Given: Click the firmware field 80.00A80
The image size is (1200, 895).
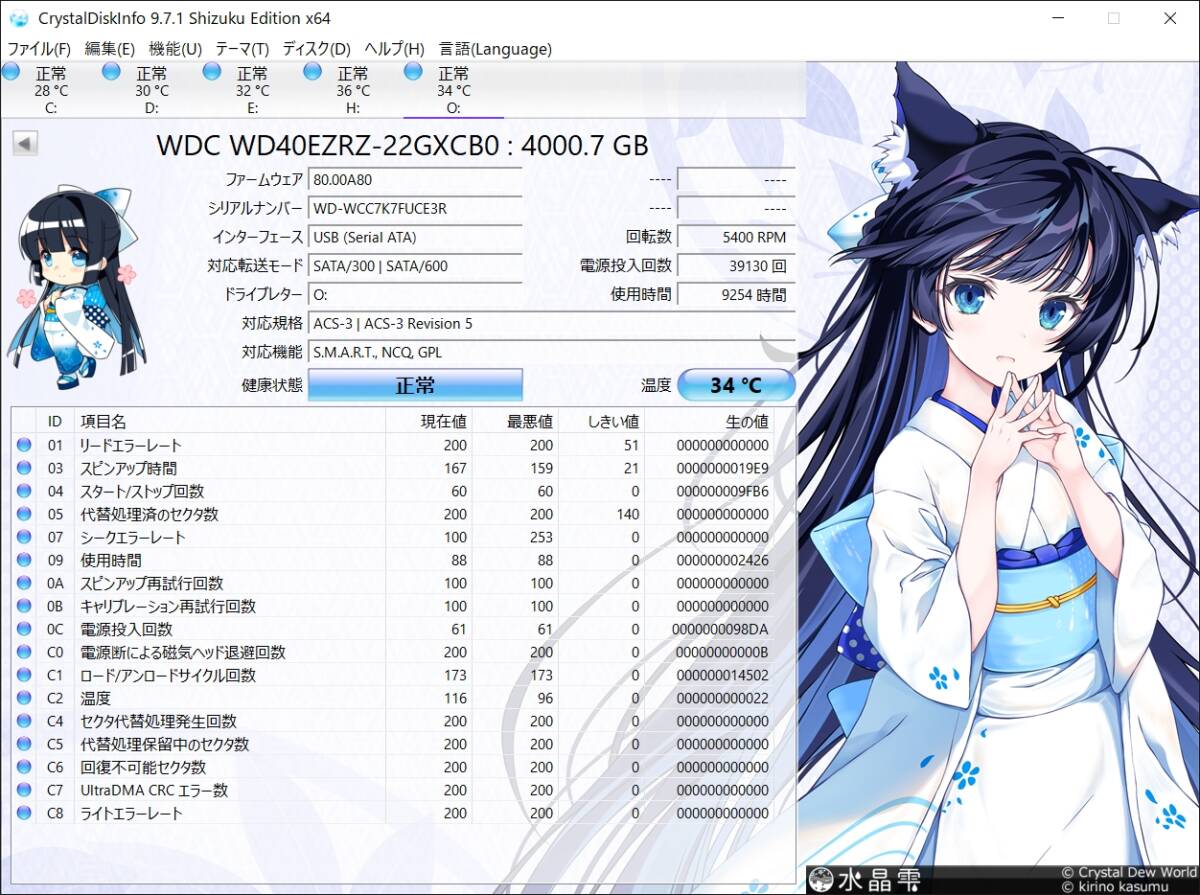Looking at the screenshot, I should coord(415,180).
